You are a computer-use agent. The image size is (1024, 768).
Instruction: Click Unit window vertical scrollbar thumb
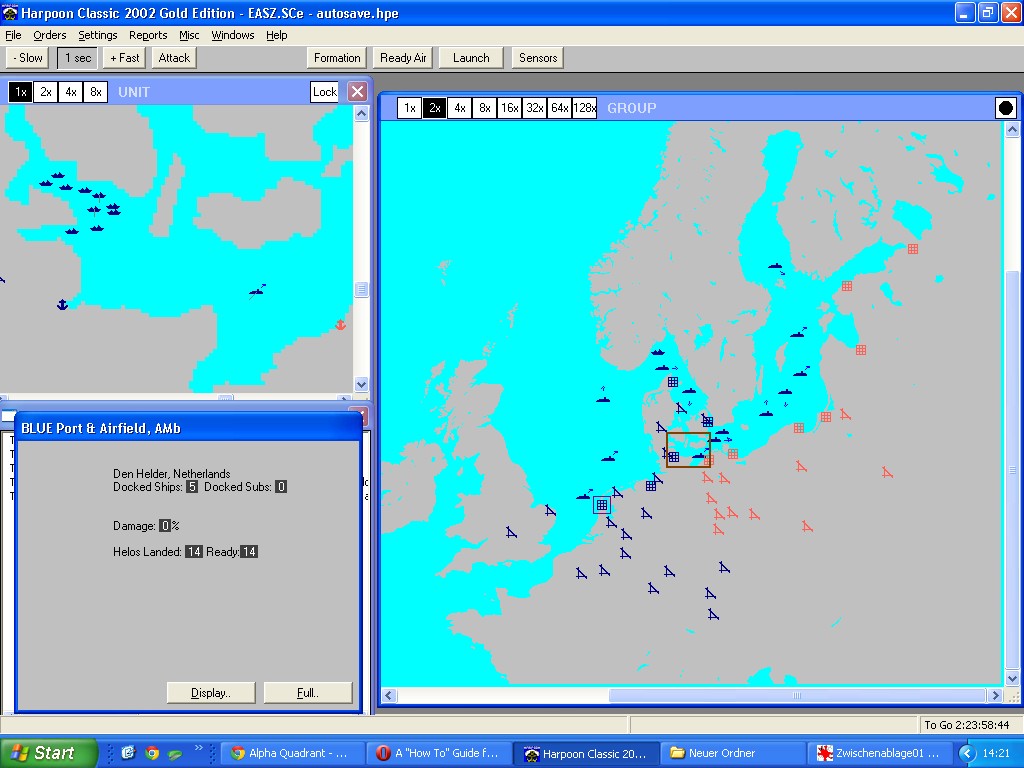(362, 289)
